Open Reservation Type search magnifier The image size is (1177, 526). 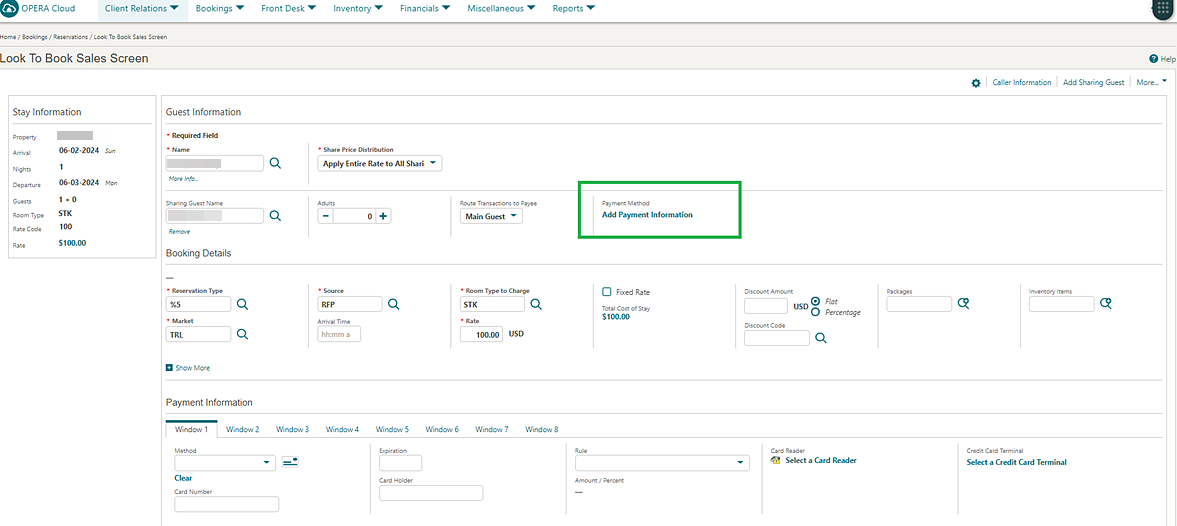pyautogui.click(x=242, y=304)
